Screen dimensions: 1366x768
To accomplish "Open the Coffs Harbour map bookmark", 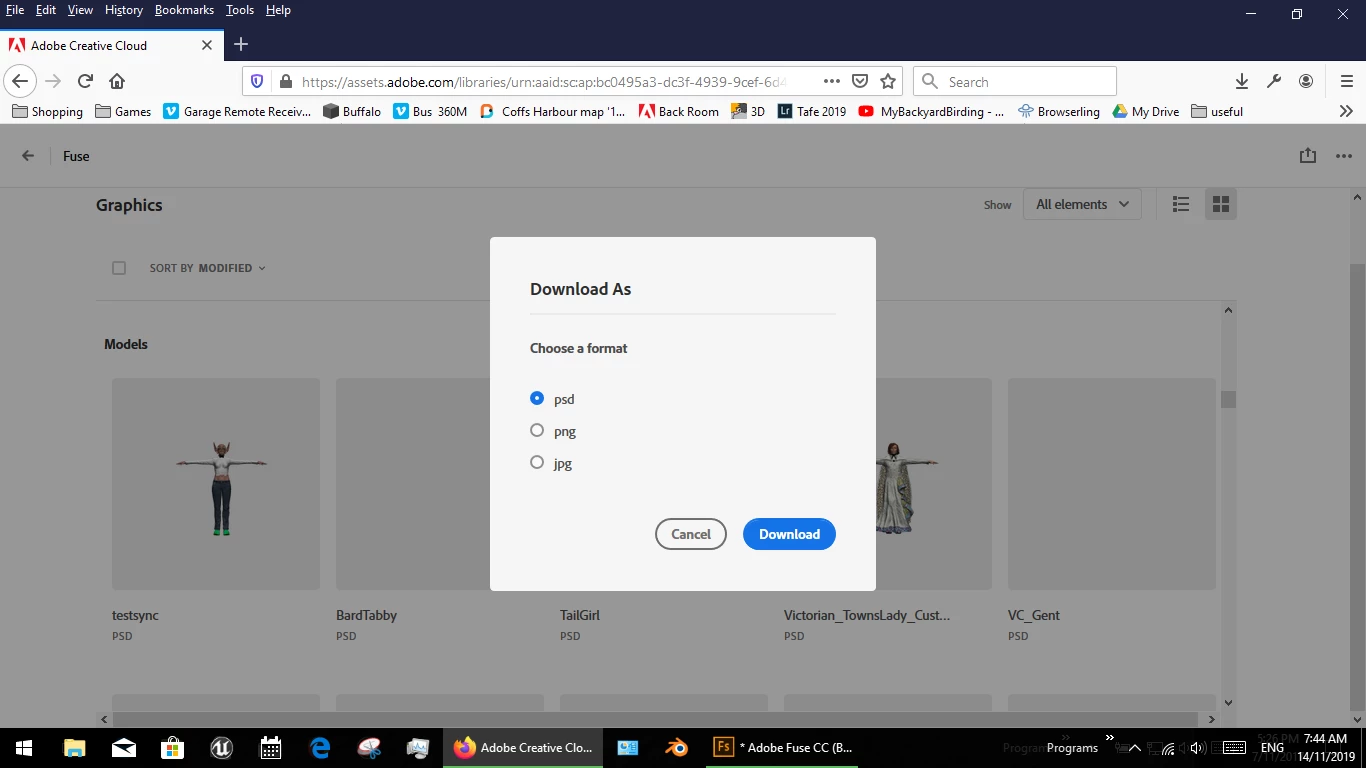I will (x=553, y=111).
